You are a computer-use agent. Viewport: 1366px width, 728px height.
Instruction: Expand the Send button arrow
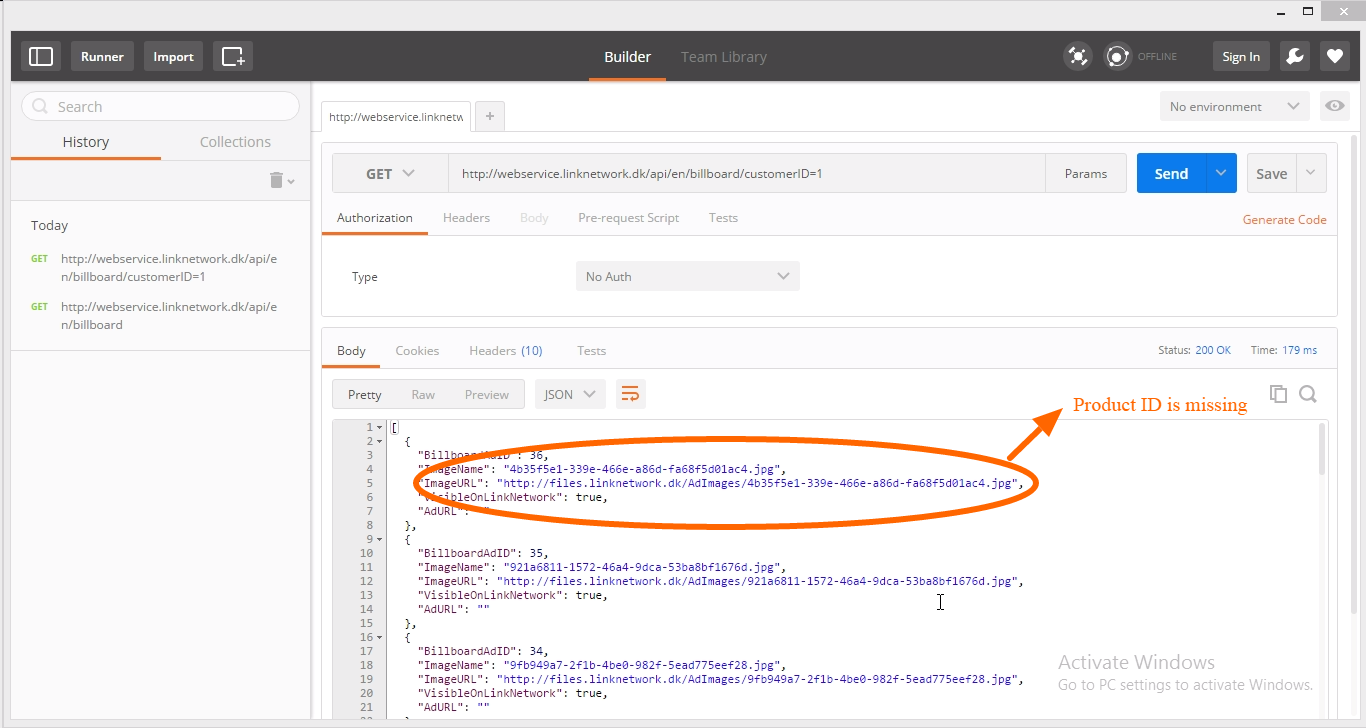1221,173
